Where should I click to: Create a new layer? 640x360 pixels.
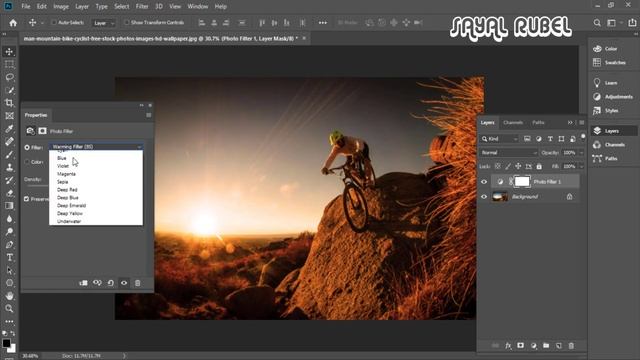559,346
